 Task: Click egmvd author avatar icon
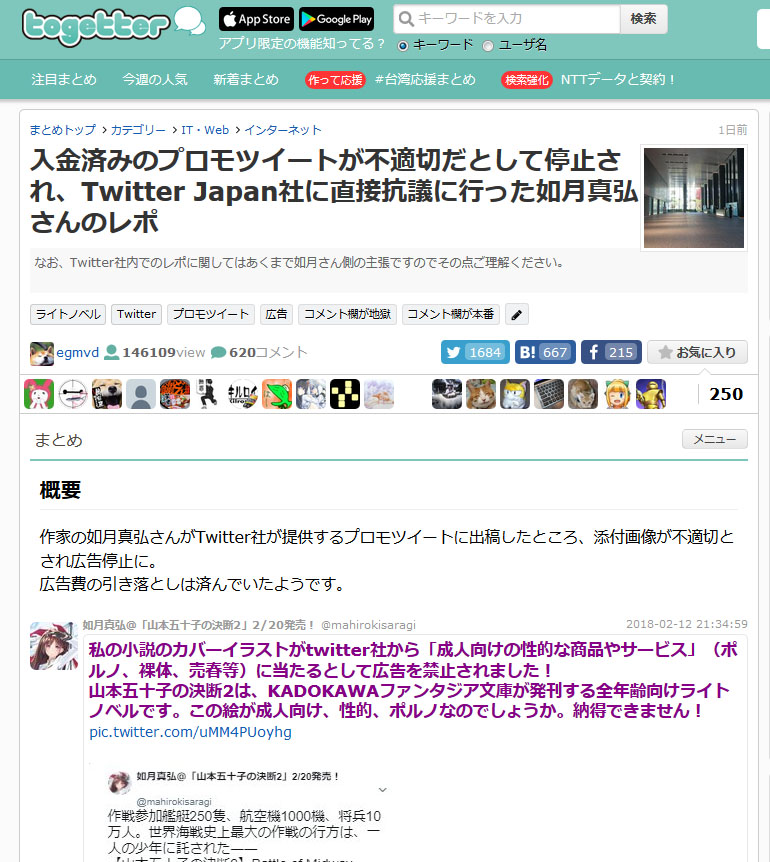(41, 353)
